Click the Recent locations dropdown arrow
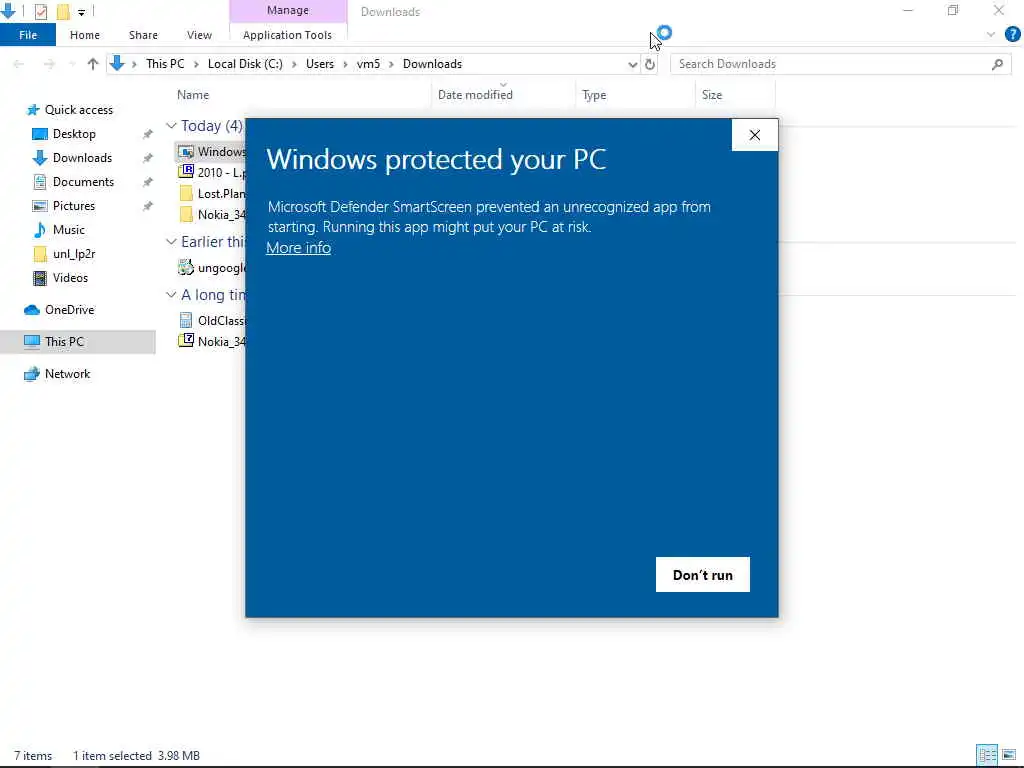The width and height of the screenshot is (1024, 768). pyautogui.click(x=72, y=64)
